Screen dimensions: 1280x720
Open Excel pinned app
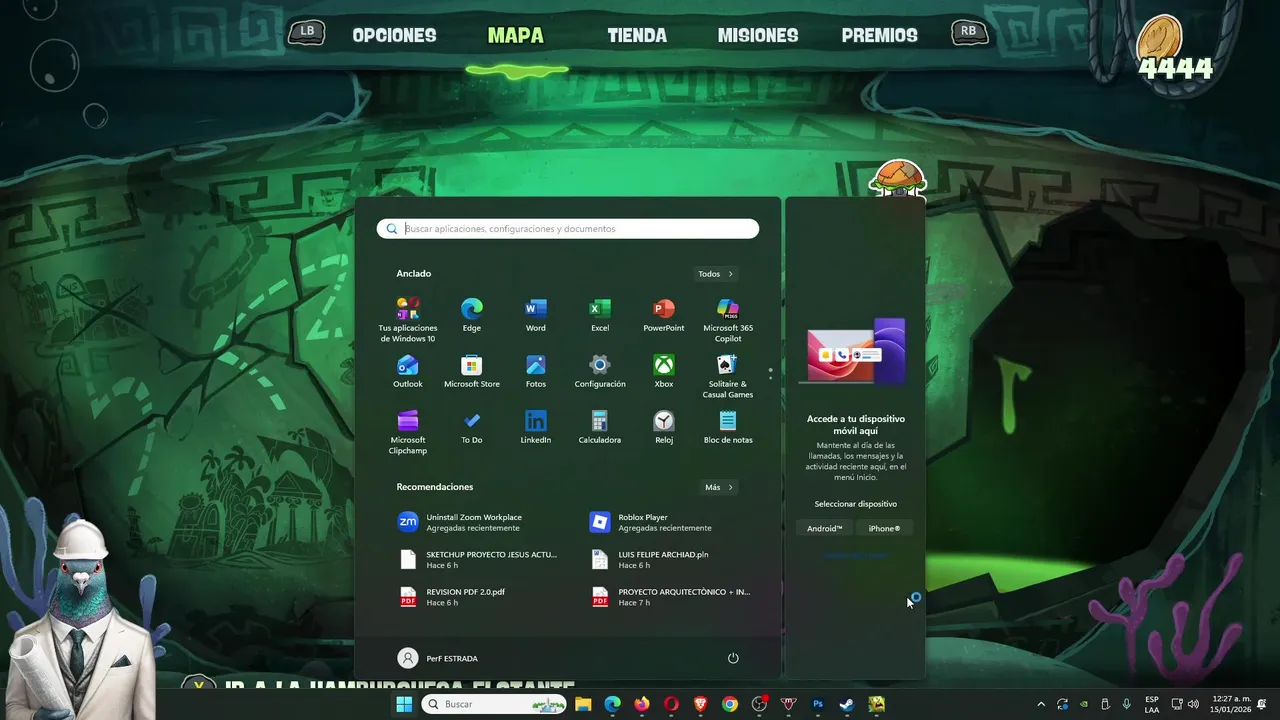pos(600,315)
